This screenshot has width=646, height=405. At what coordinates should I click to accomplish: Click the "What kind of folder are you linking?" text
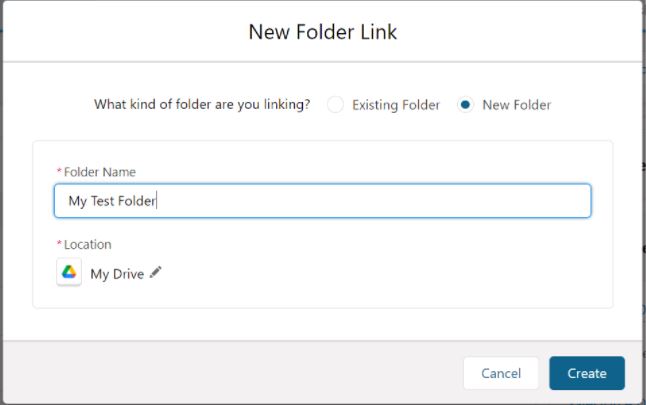click(202, 105)
